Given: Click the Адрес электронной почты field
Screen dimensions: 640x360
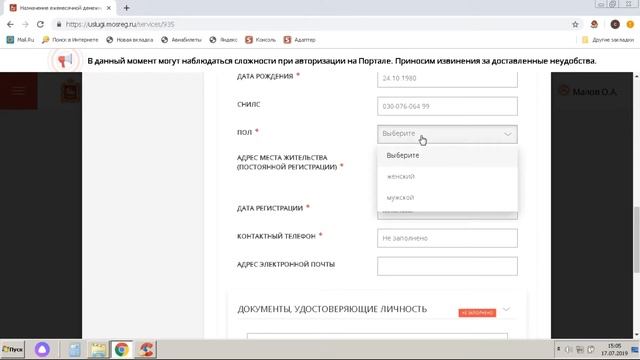Looking at the screenshot, I should pos(447,266).
